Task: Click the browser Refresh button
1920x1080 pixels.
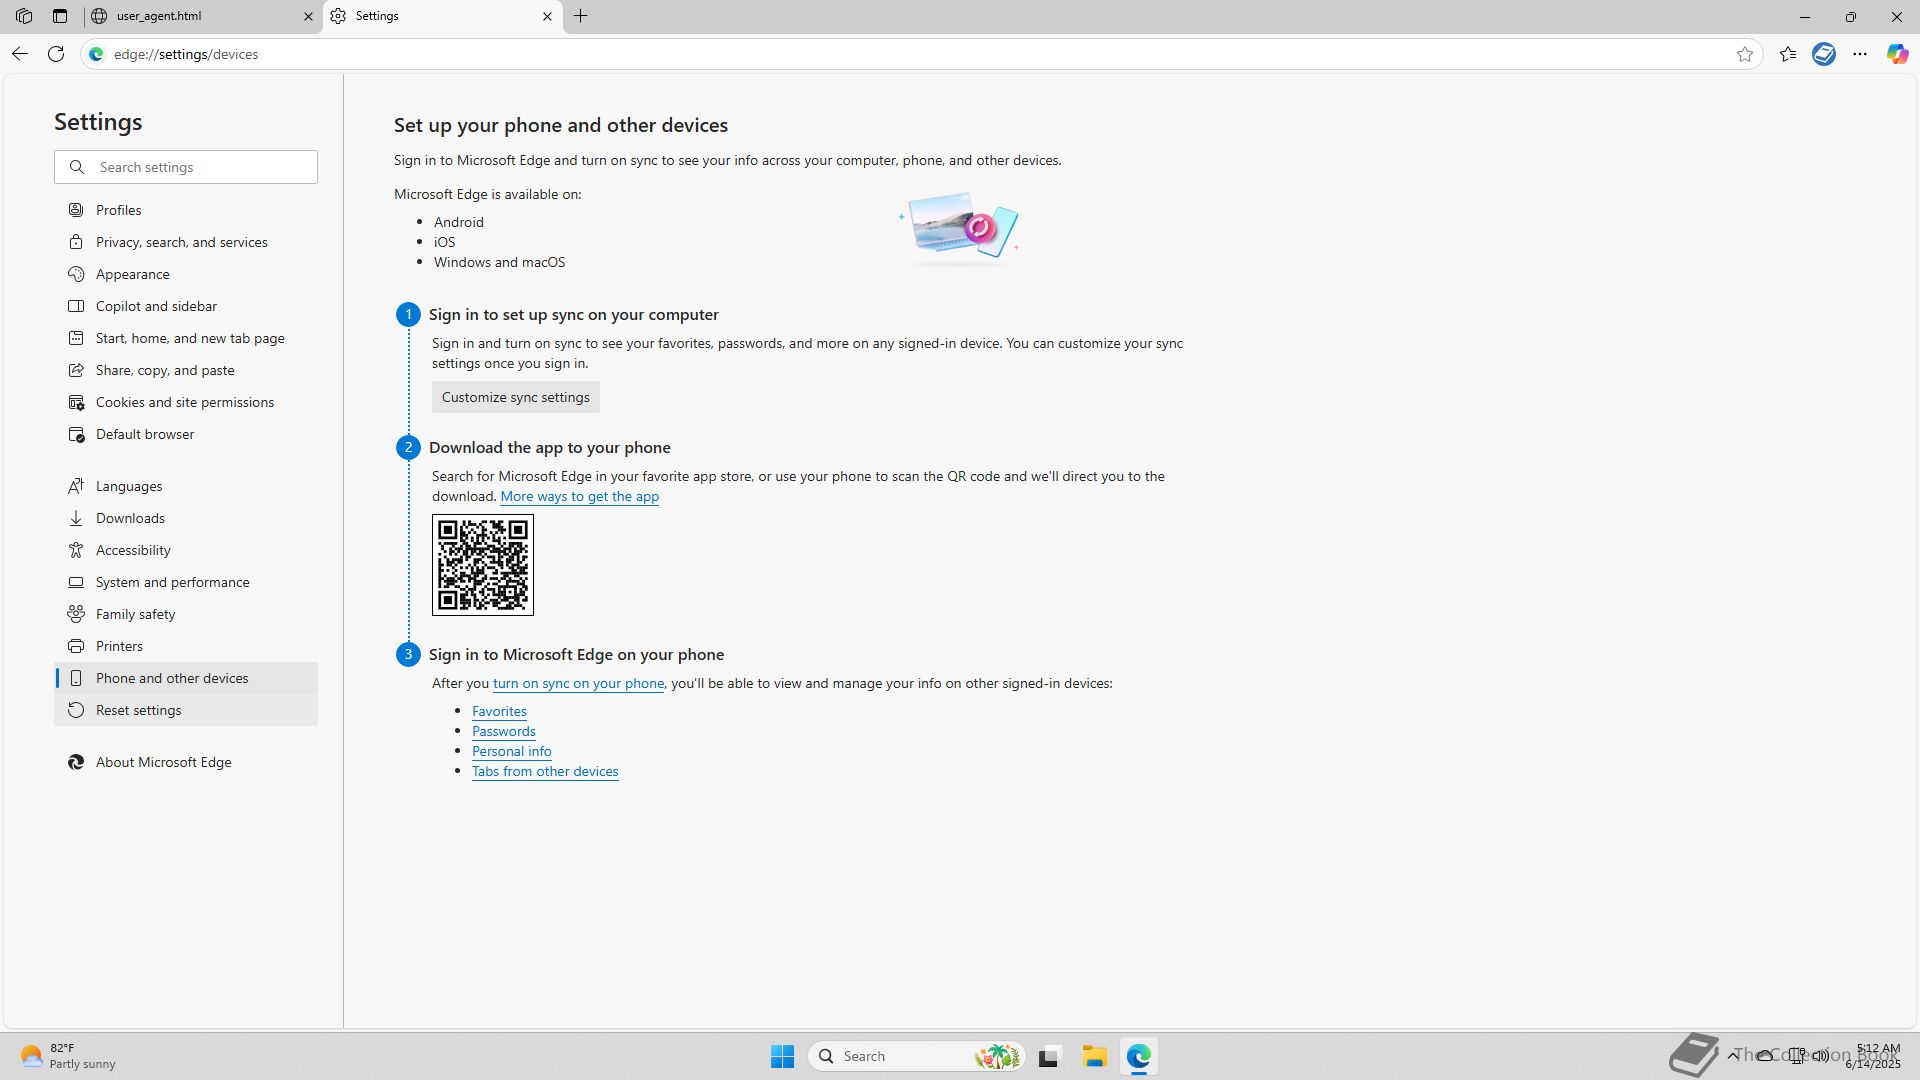Action: tap(56, 54)
